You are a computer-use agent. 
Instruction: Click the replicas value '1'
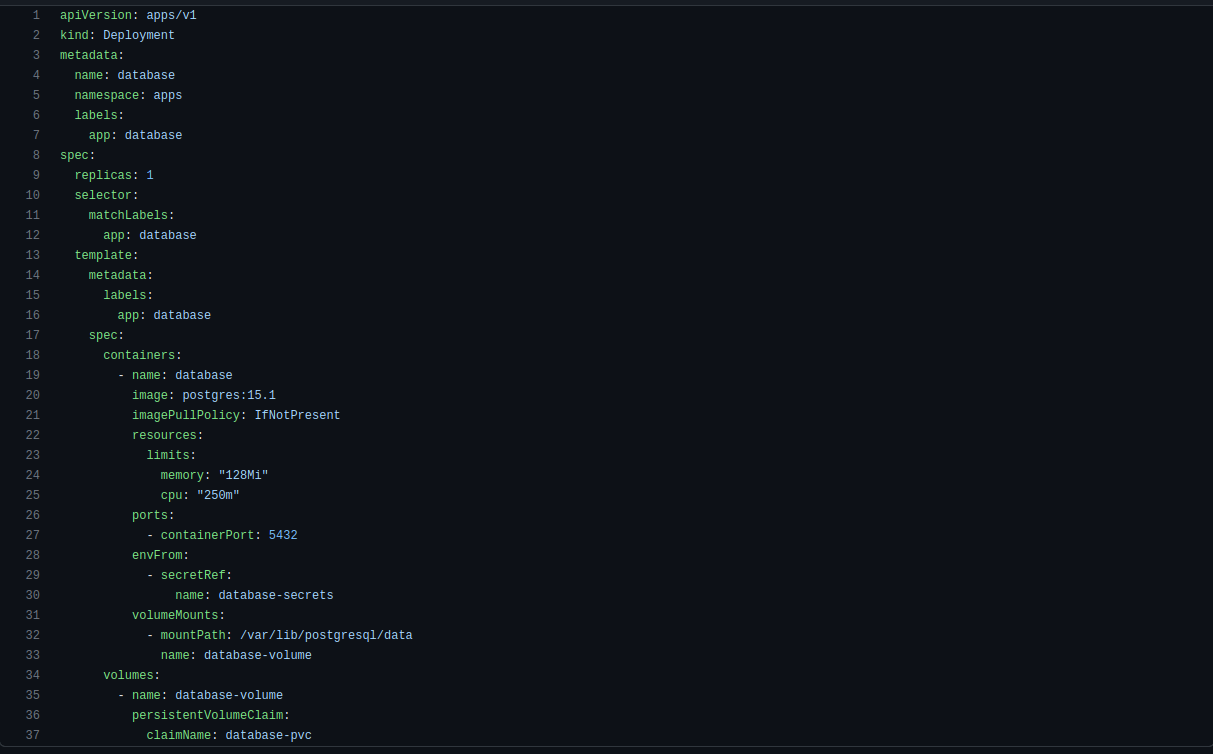[150, 175]
